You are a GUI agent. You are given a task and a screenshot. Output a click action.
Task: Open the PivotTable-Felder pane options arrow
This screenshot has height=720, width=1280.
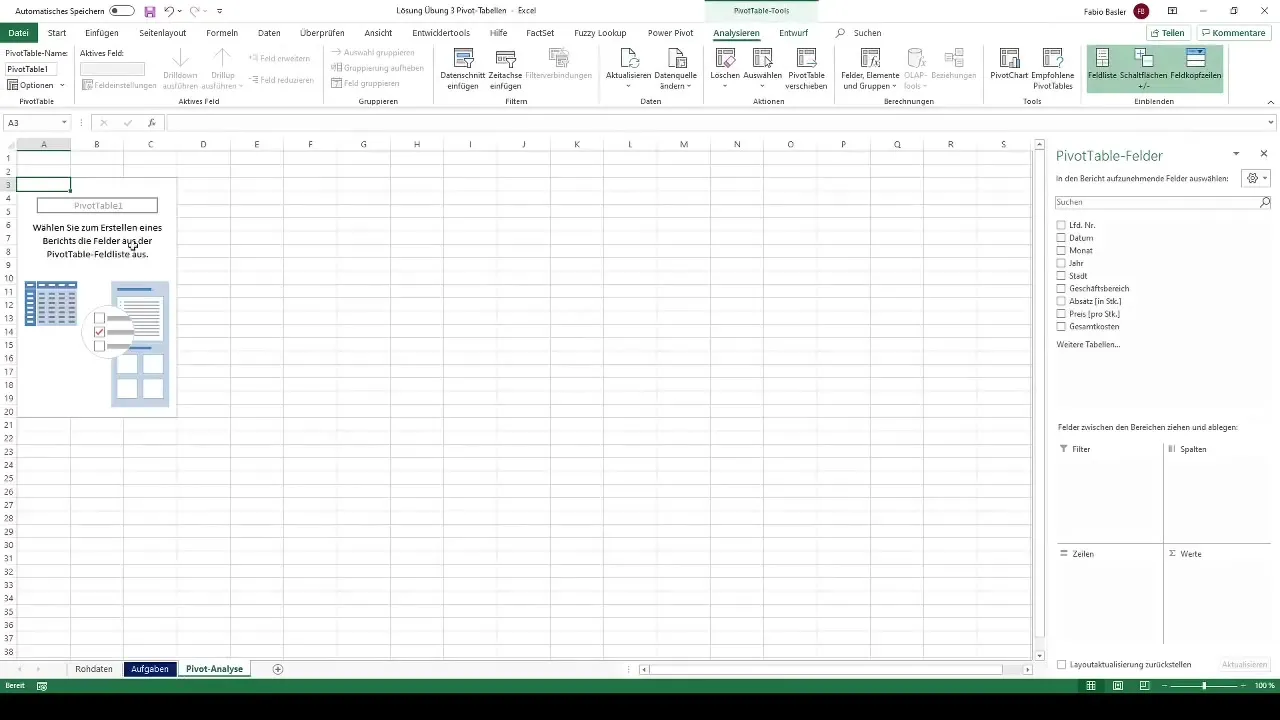(1236, 154)
